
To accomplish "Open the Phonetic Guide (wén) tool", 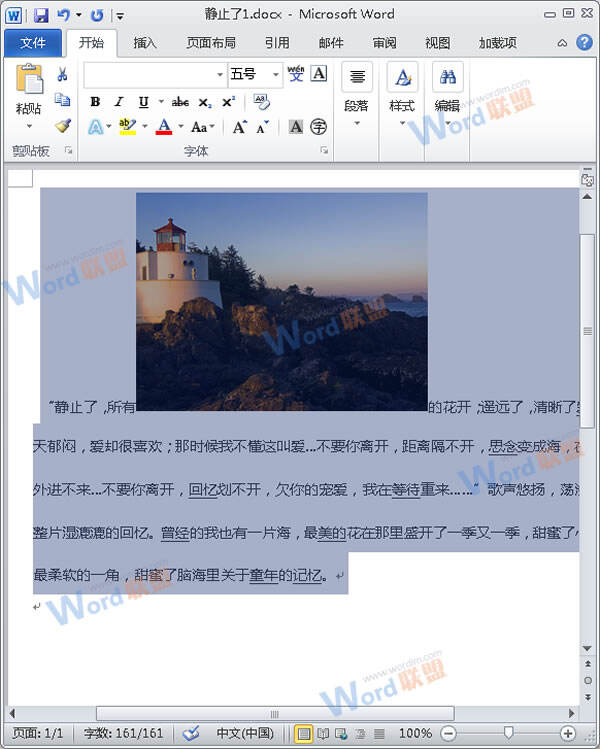I will [296, 74].
